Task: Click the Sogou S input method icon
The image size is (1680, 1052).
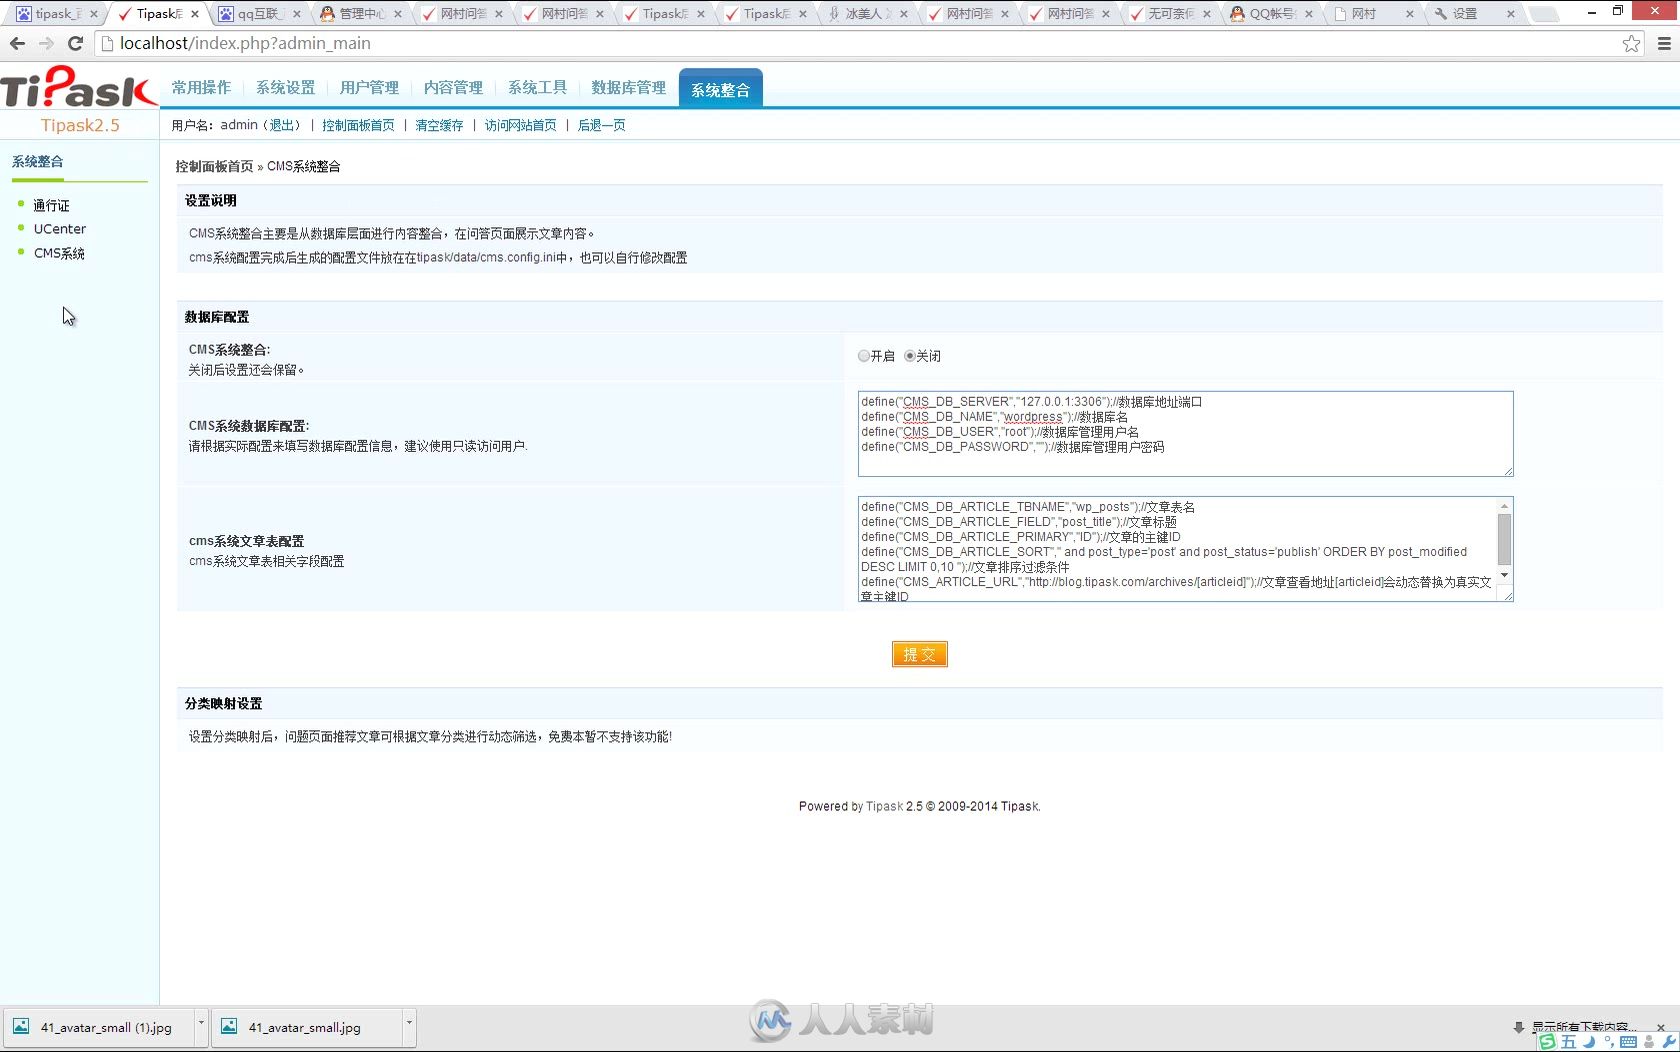Action: [1547, 1042]
